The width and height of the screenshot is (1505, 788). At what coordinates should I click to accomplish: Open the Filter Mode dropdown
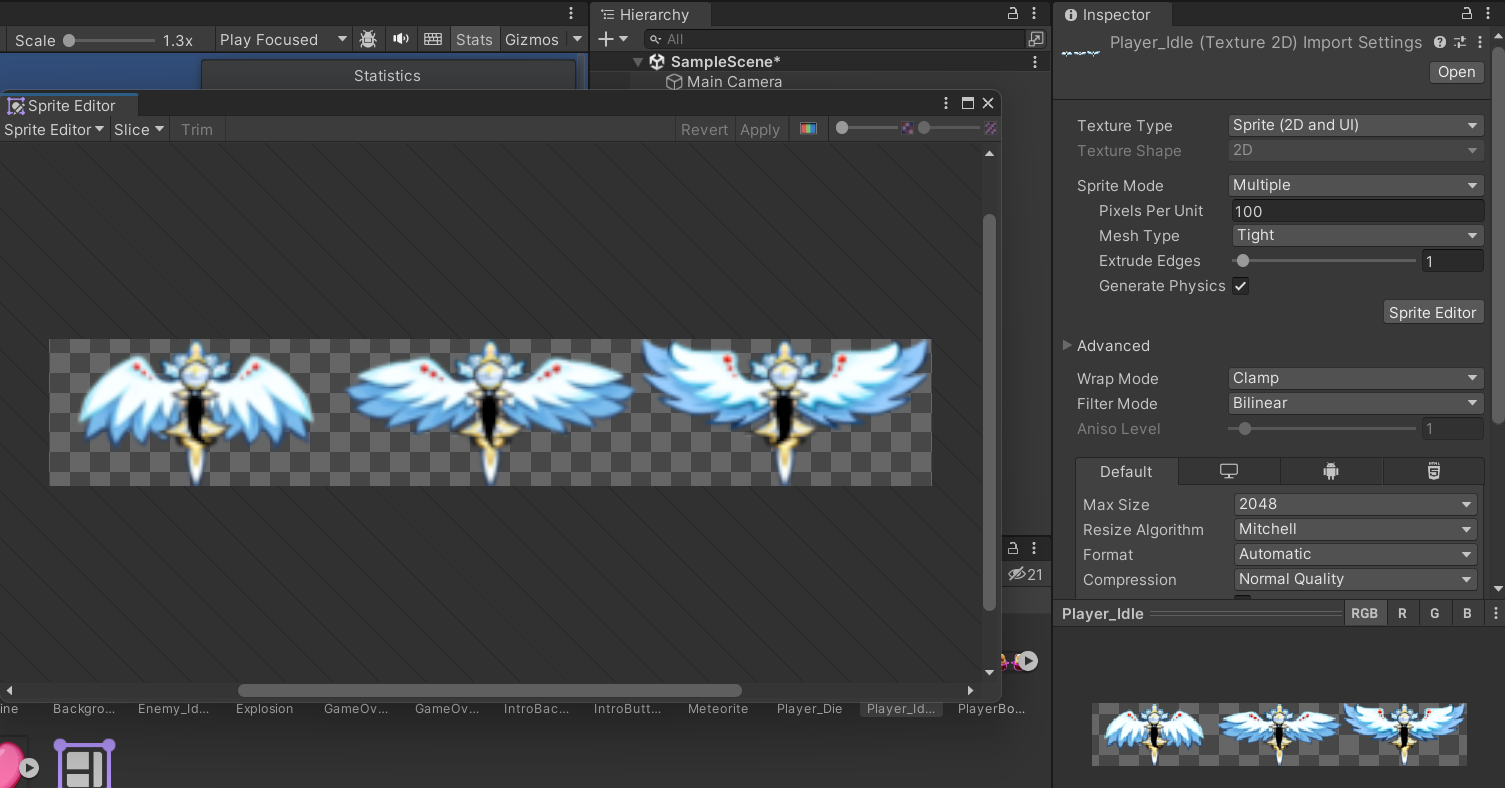[1355, 403]
